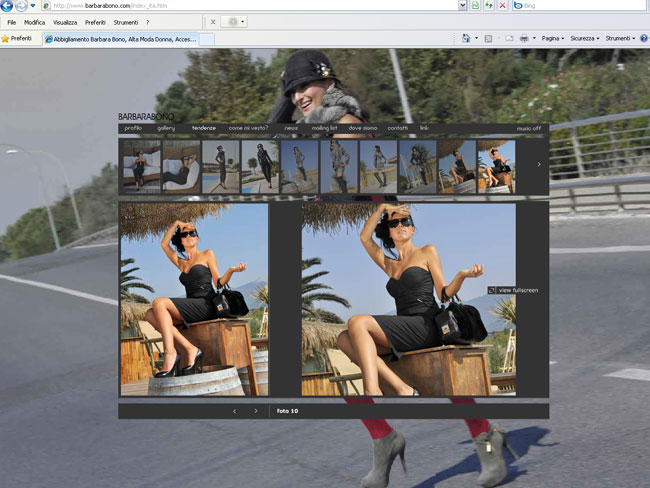
Task: Open the mailing list page
Action: pos(324,128)
